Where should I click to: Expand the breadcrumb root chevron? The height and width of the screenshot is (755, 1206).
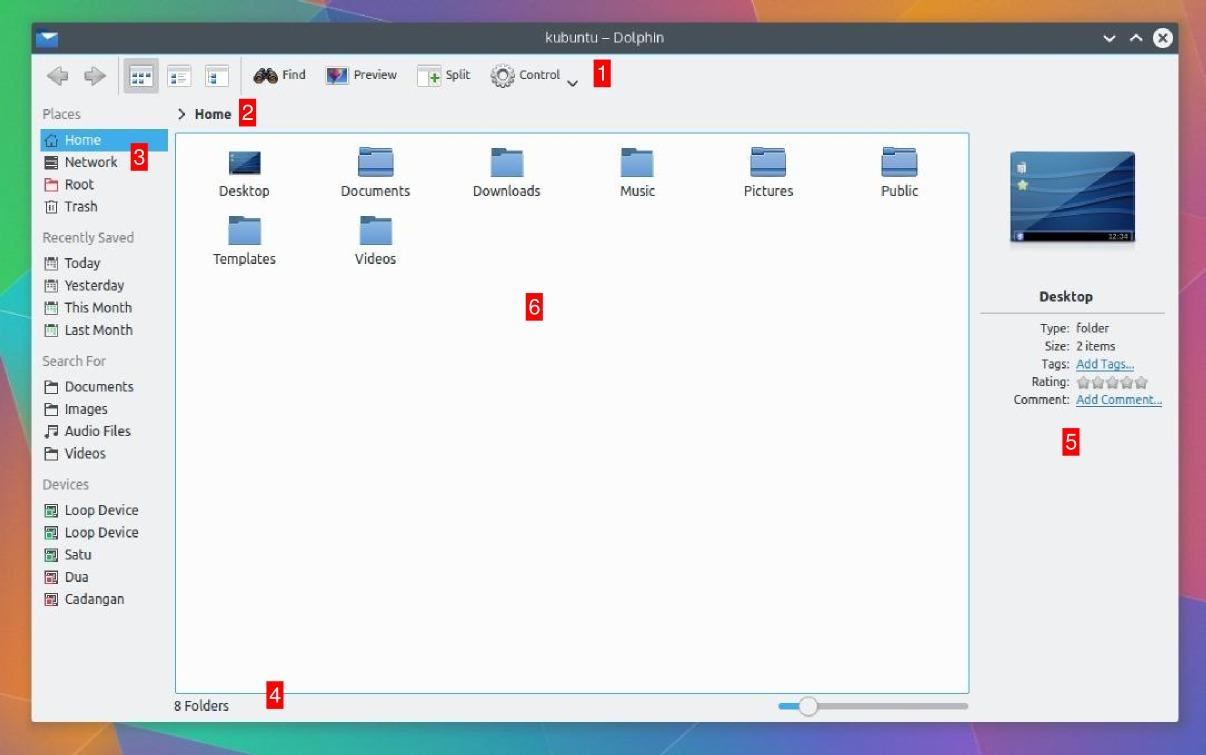click(x=183, y=114)
